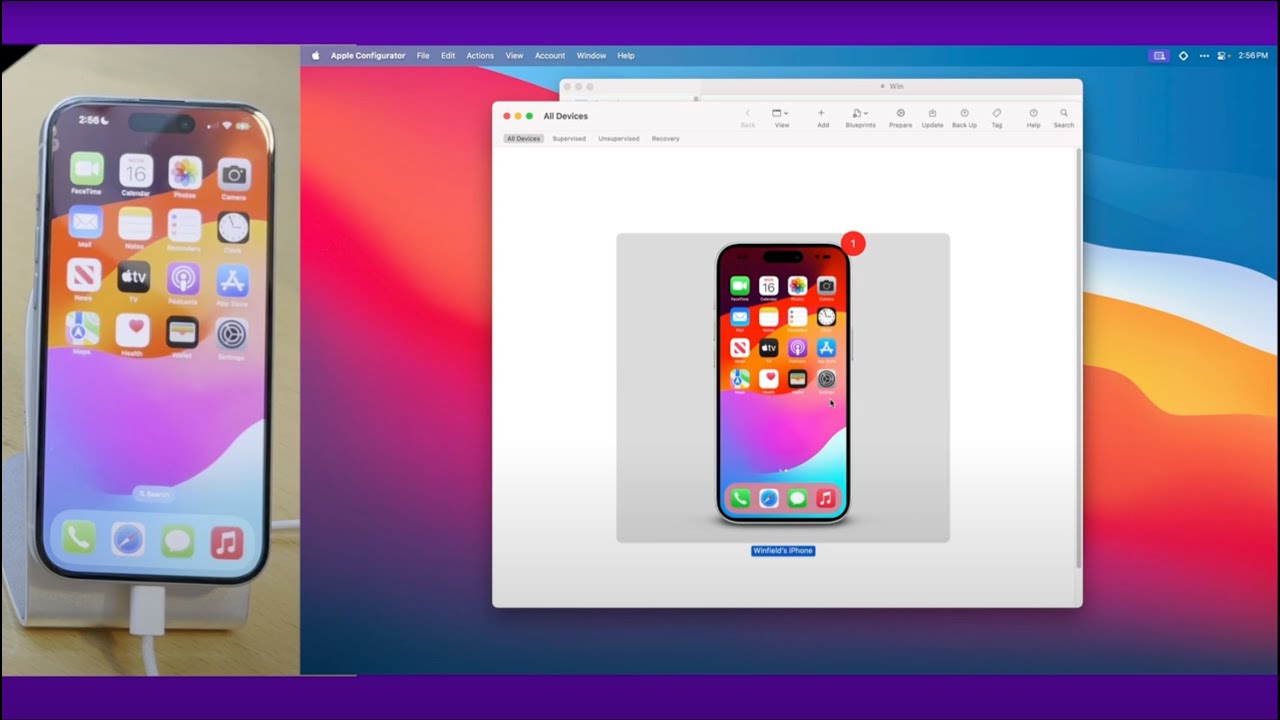Click the Add plus icon in toolbar

tap(822, 114)
